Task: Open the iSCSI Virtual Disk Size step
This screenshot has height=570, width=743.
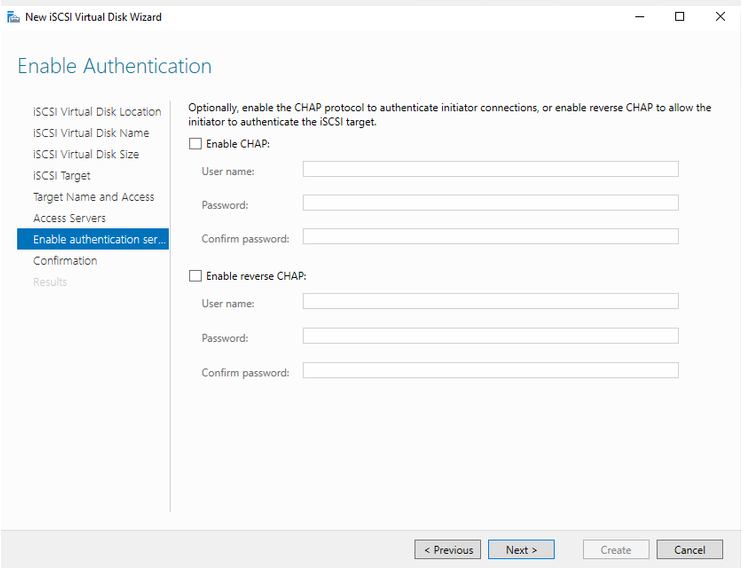Action: [86, 155]
